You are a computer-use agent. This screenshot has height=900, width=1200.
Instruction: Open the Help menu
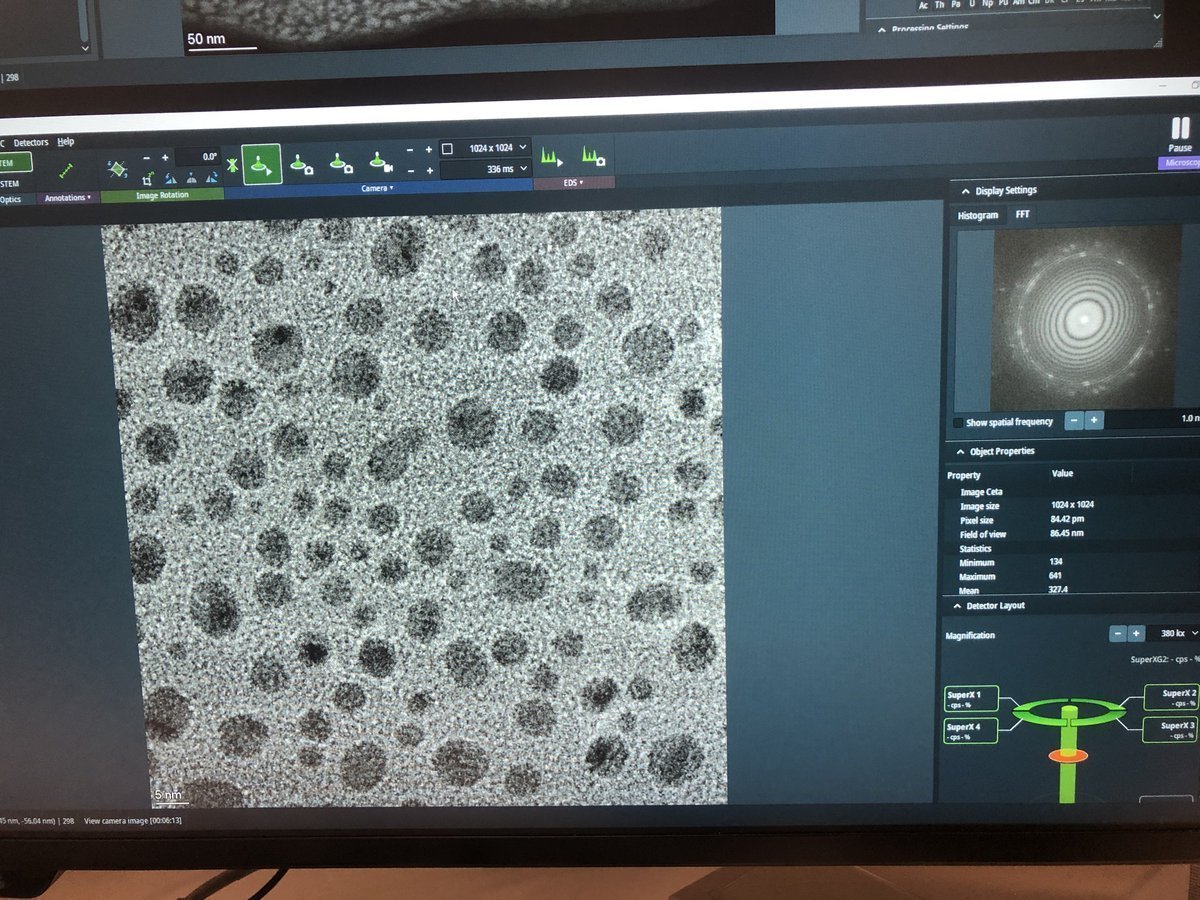(65, 142)
